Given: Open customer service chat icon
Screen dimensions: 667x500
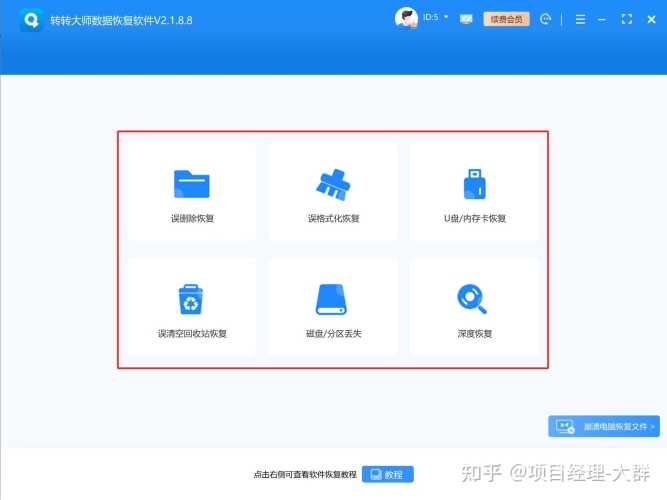Looking at the screenshot, I should coord(545,19).
